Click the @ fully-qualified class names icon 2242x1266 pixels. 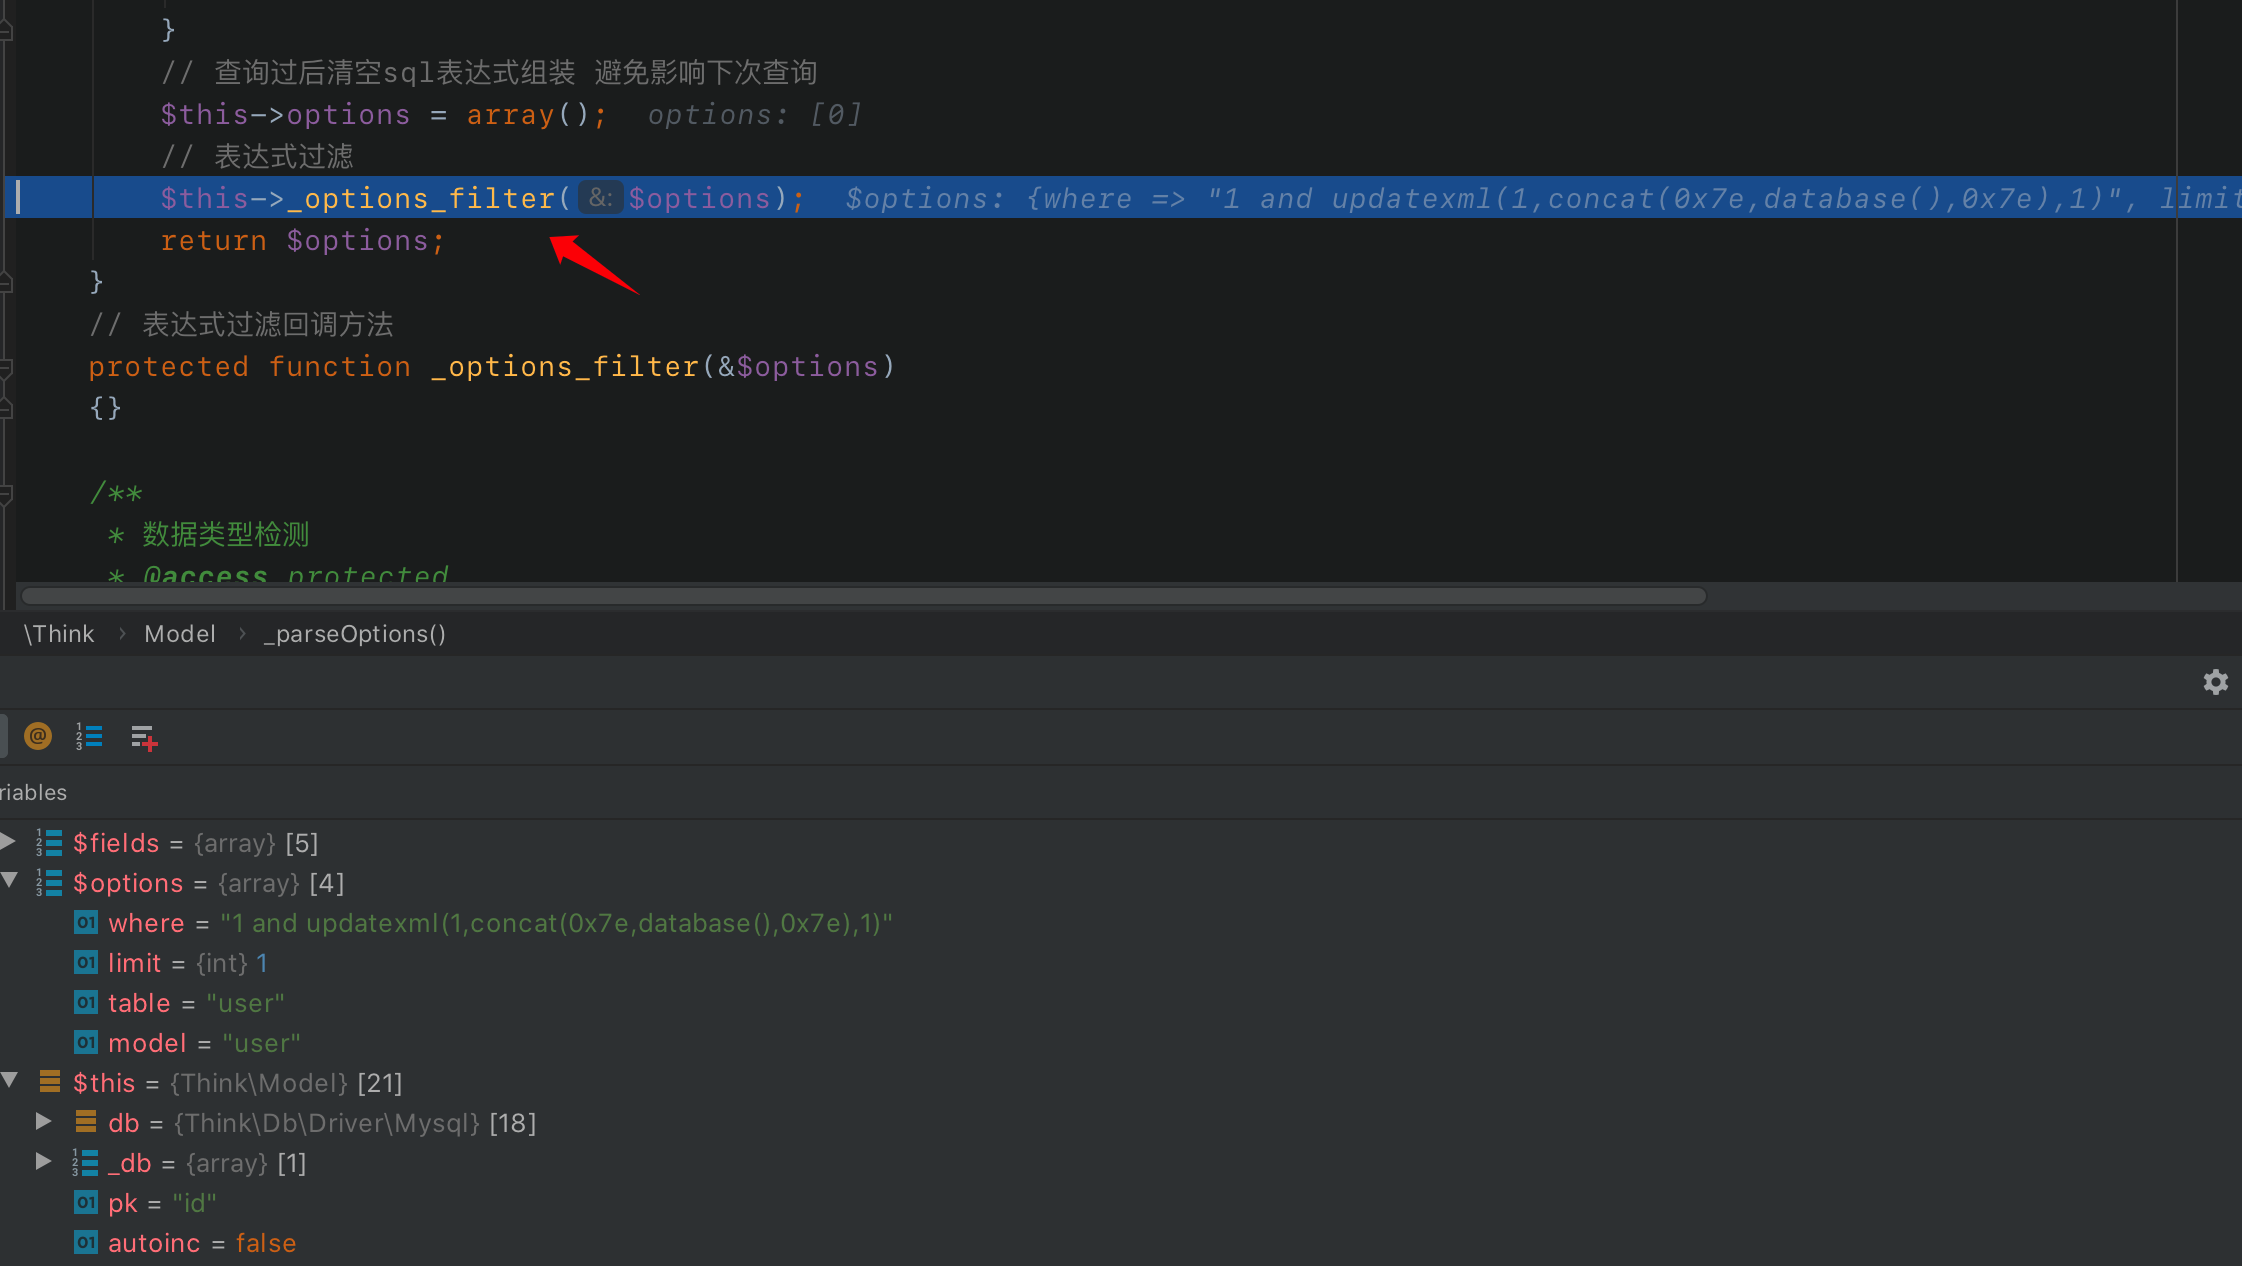coord(38,737)
